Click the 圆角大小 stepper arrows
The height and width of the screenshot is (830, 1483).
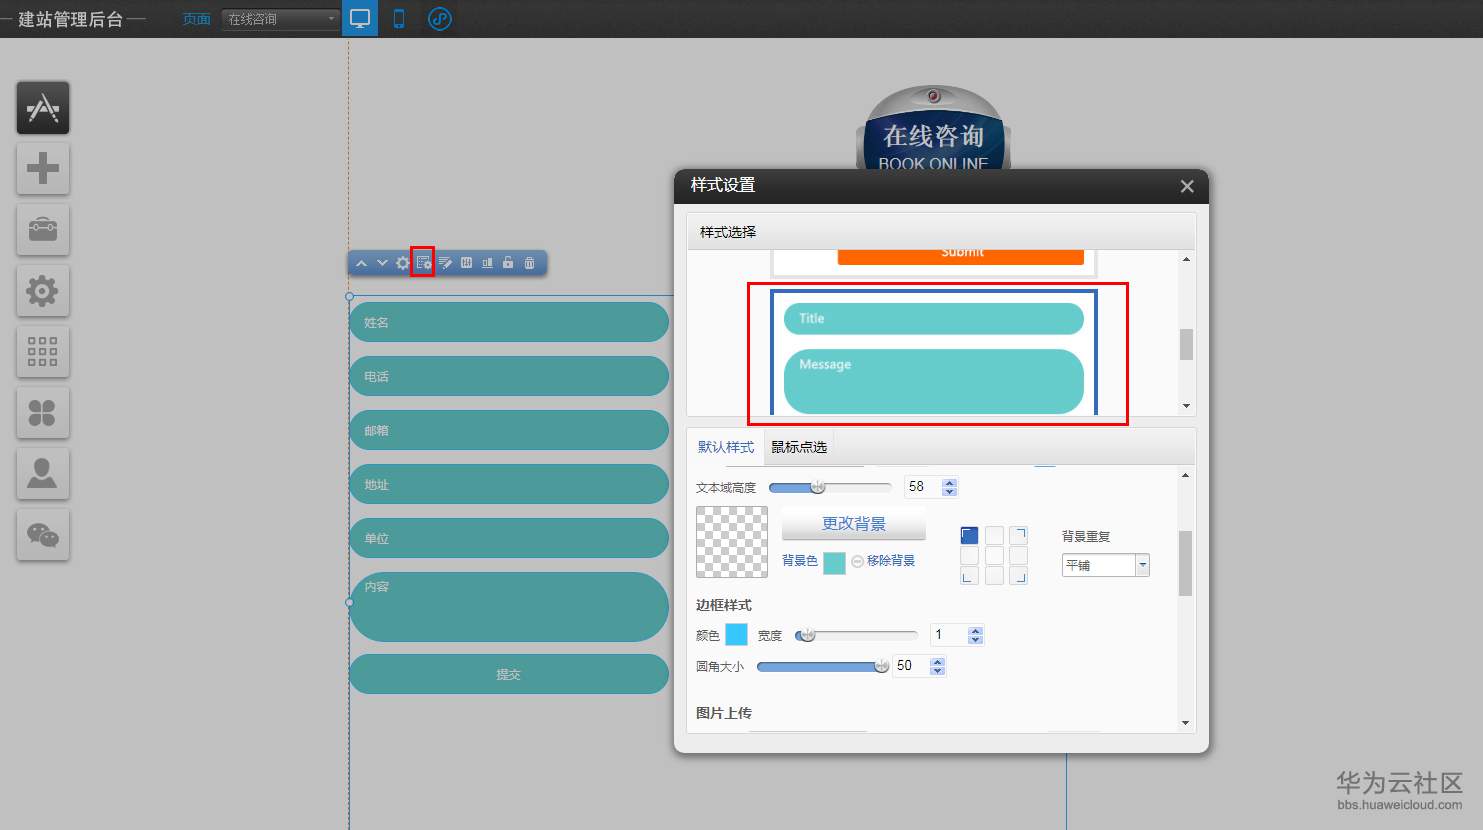click(937, 666)
